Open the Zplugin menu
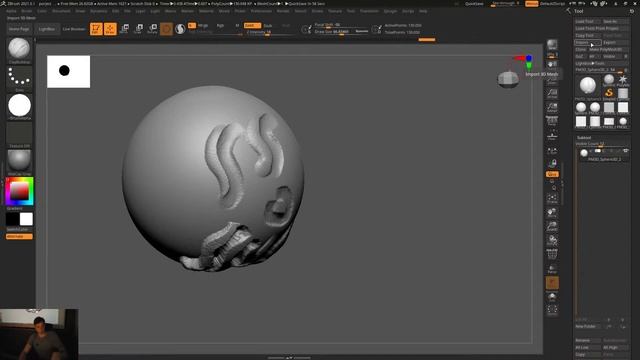The height and width of the screenshot is (360, 640). [x=390, y=11]
